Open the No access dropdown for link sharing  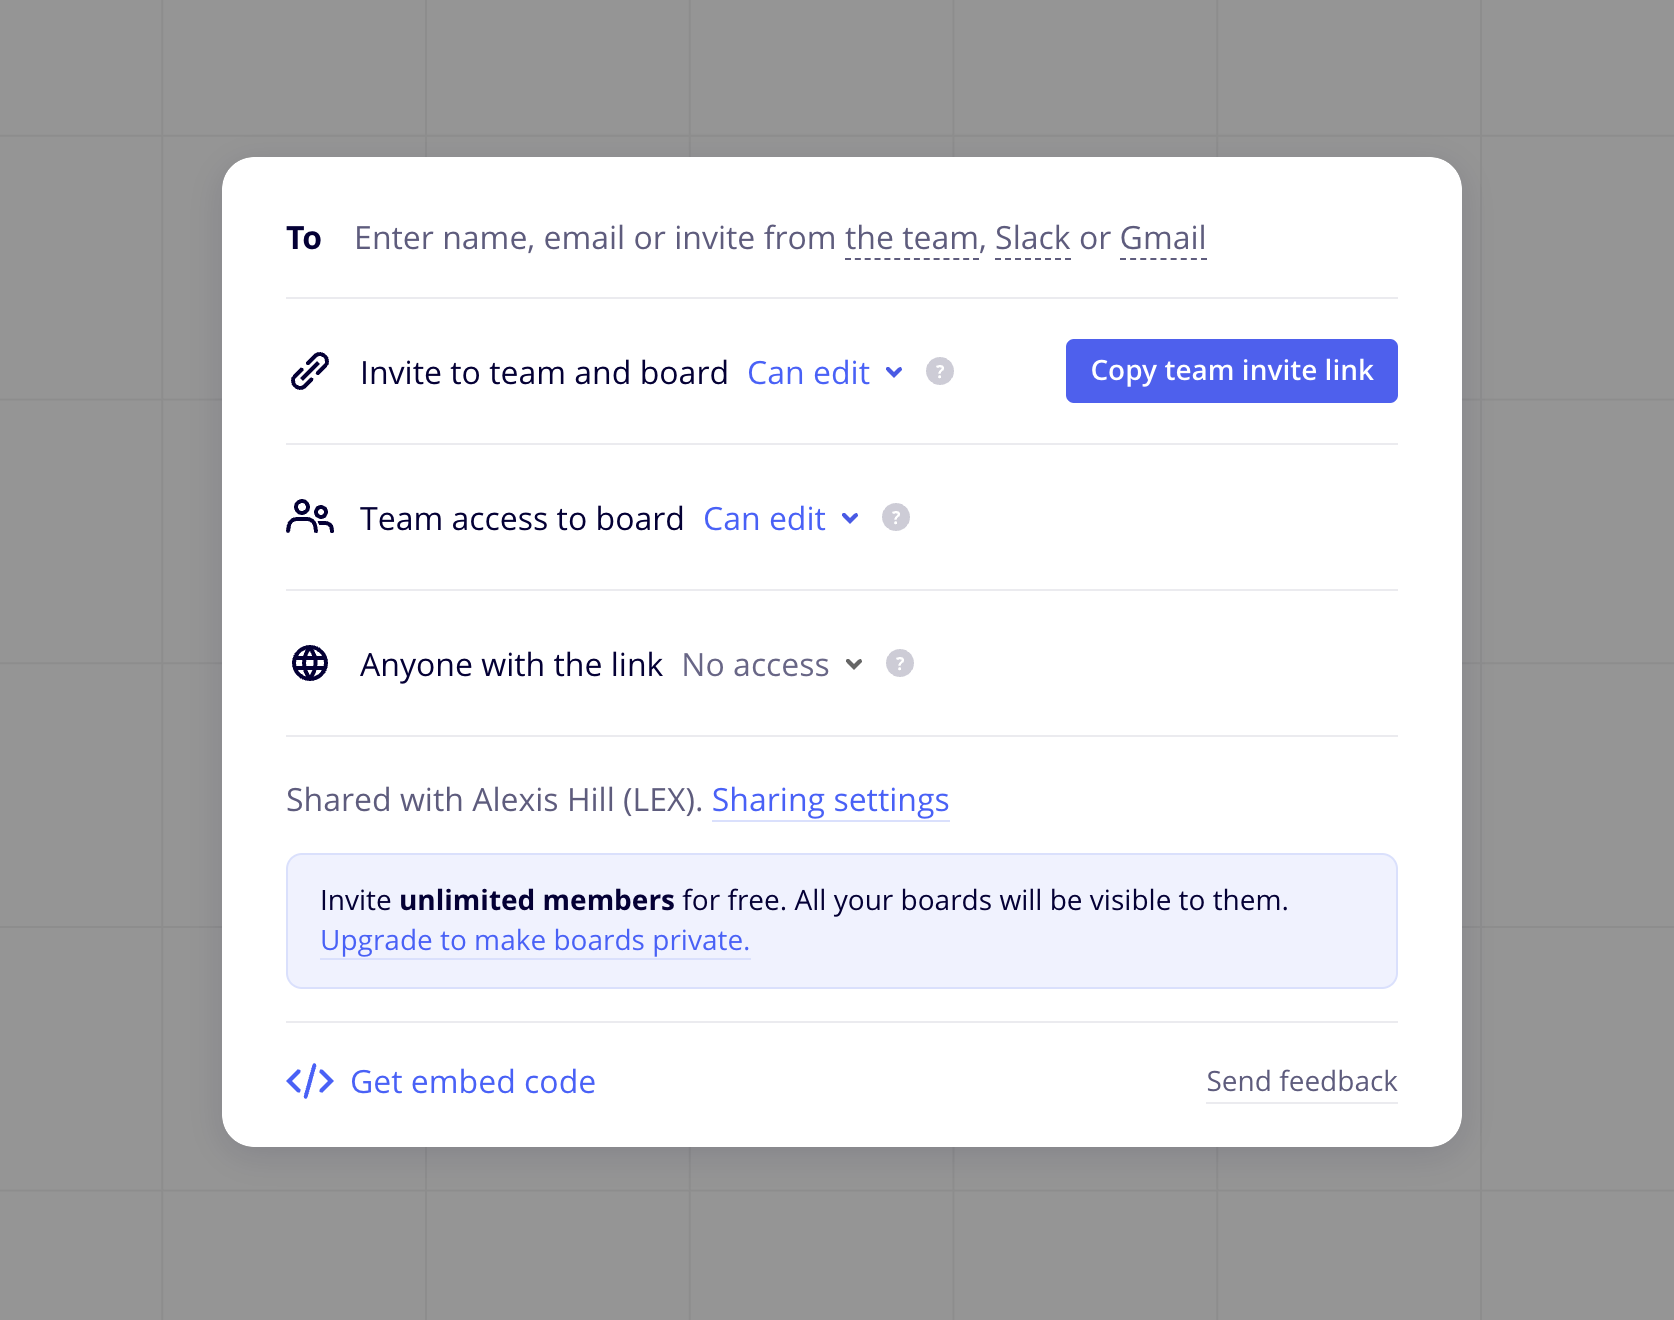(x=772, y=664)
